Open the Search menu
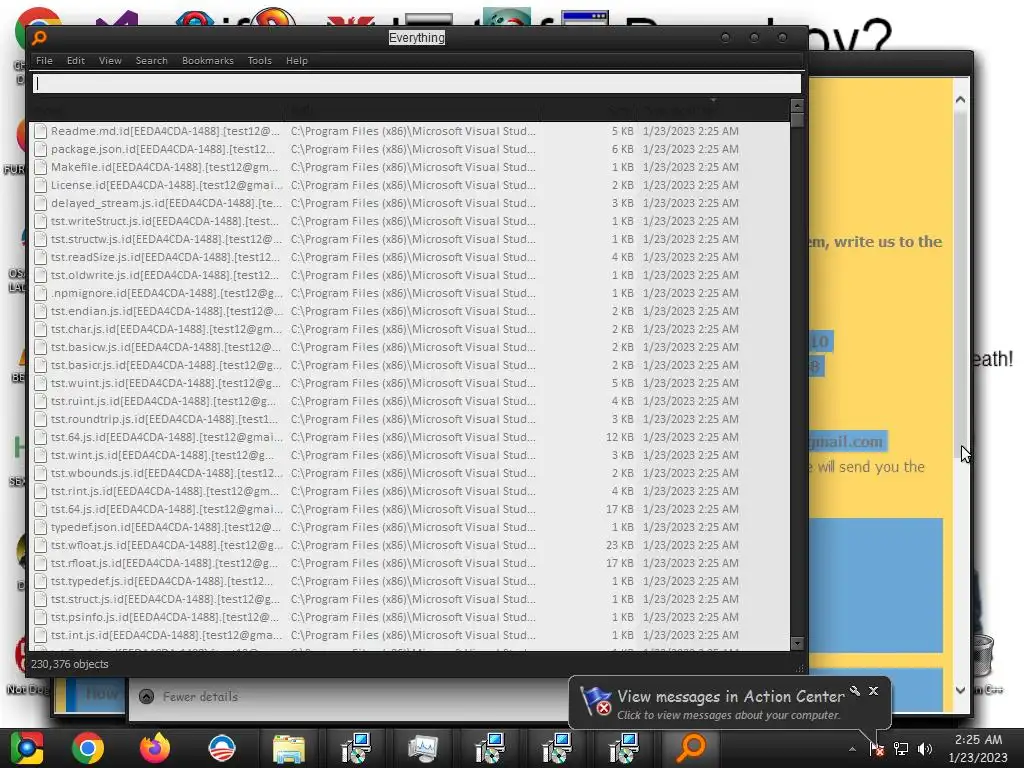Screen dimensions: 1024x768 tap(152, 61)
